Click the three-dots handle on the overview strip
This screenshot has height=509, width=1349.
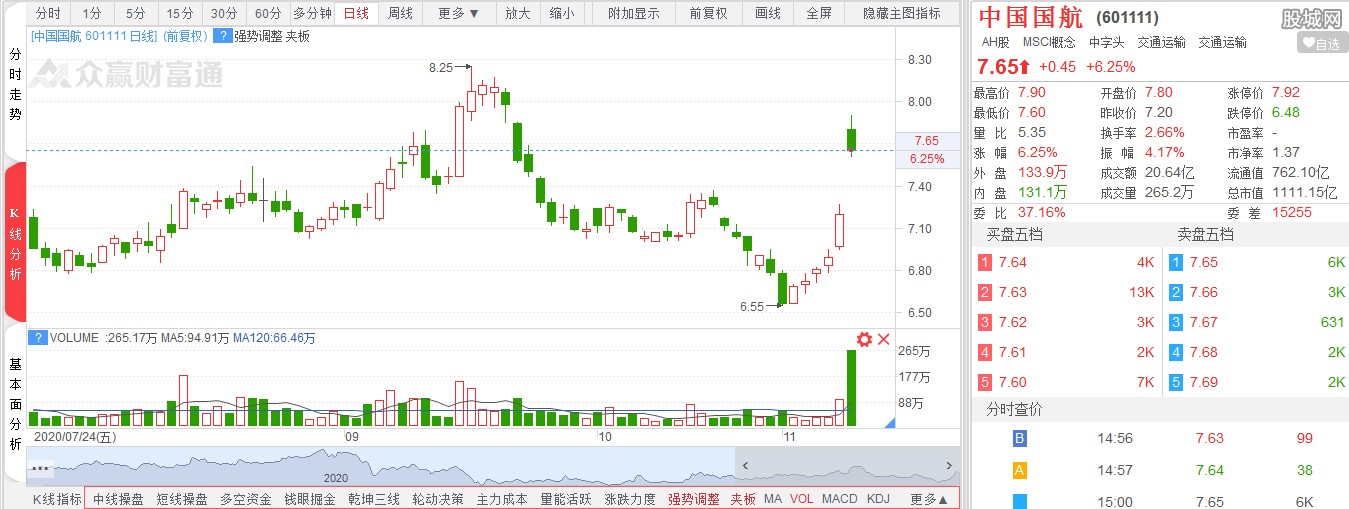pos(41,467)
